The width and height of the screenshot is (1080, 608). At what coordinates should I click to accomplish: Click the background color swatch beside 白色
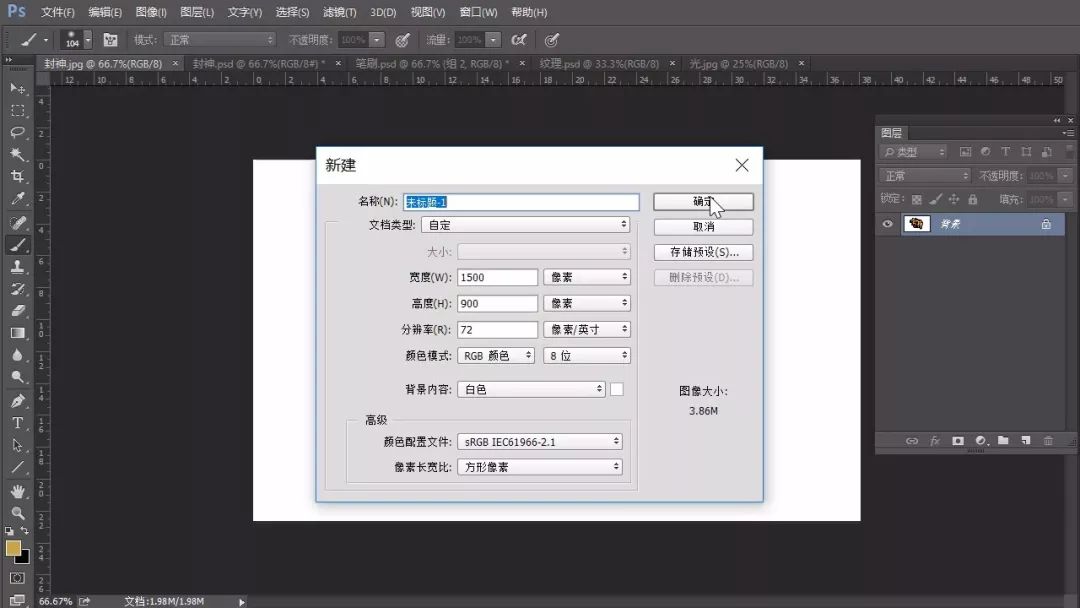pyautogui.click(x=616, y=389)
